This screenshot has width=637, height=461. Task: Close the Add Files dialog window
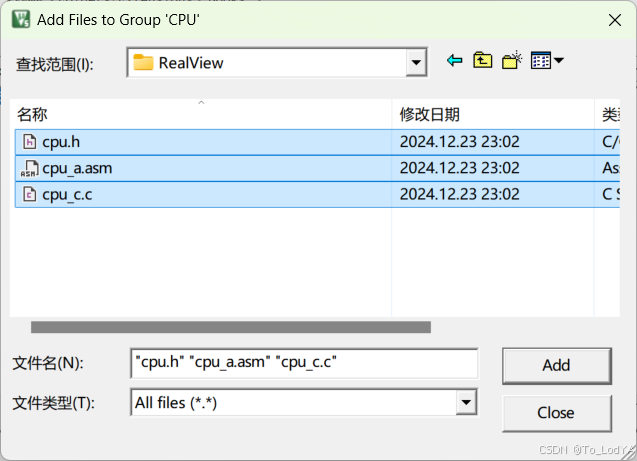point(615,20)
